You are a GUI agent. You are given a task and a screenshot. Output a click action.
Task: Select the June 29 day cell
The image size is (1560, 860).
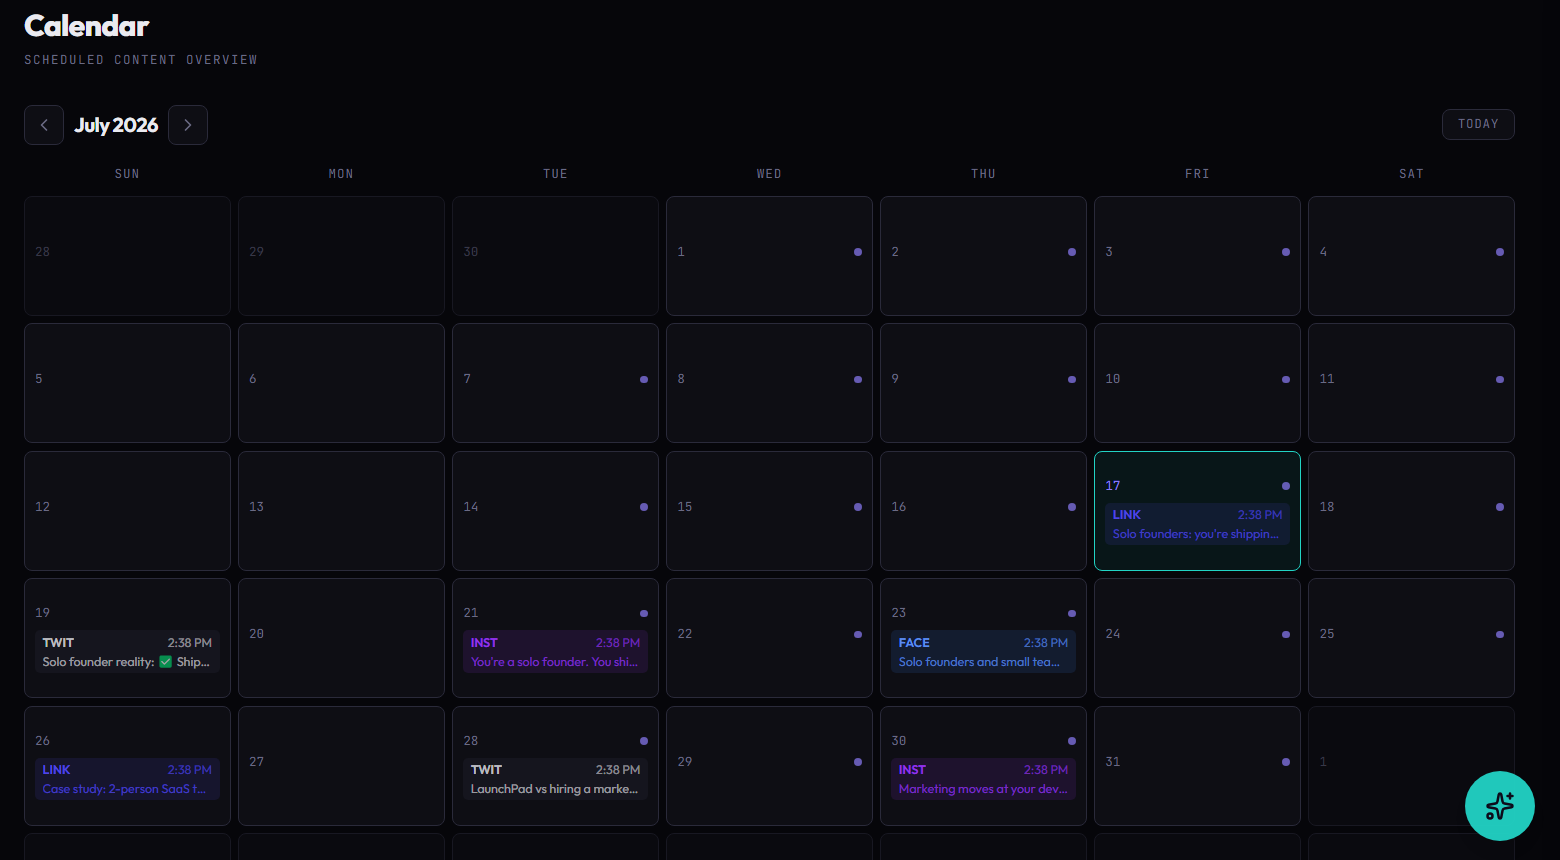[x=341, y=256]
